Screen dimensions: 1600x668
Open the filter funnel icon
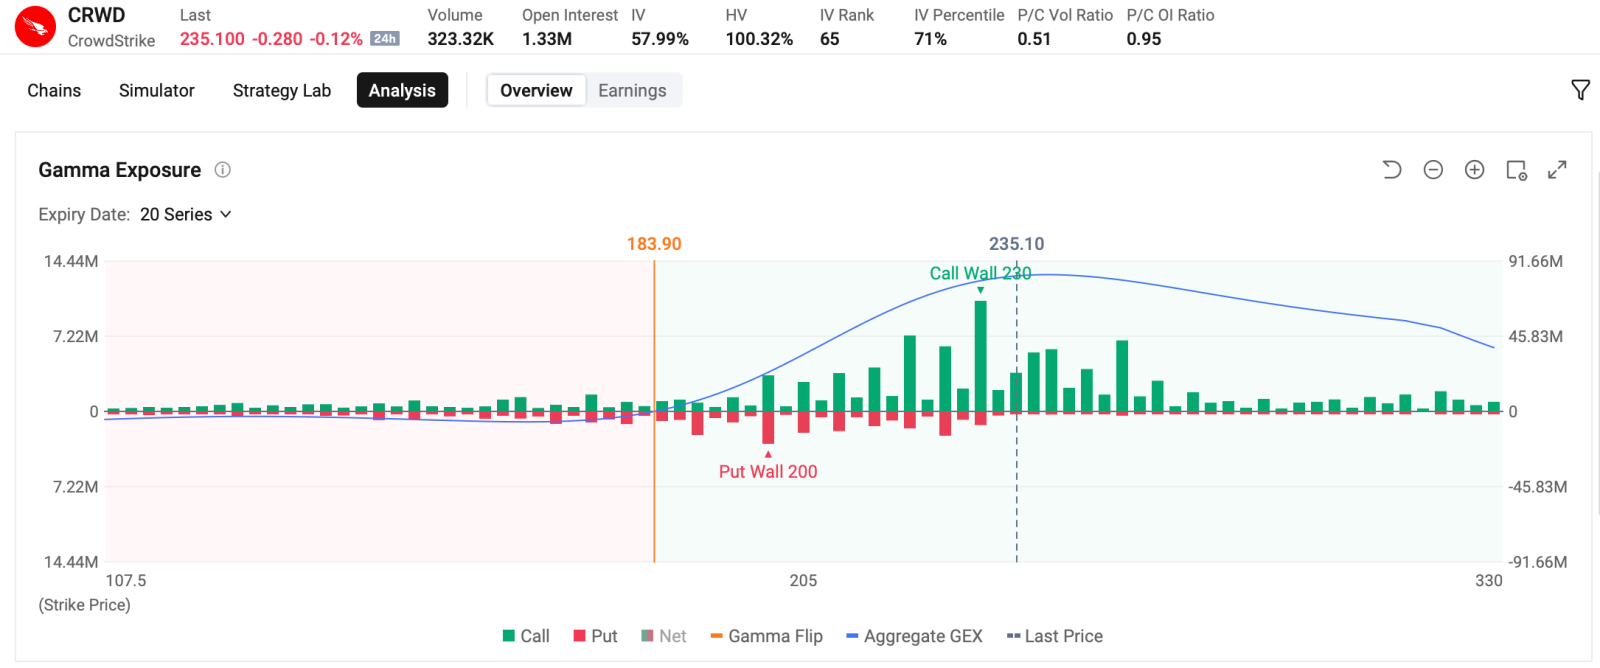coord(1580,90)
